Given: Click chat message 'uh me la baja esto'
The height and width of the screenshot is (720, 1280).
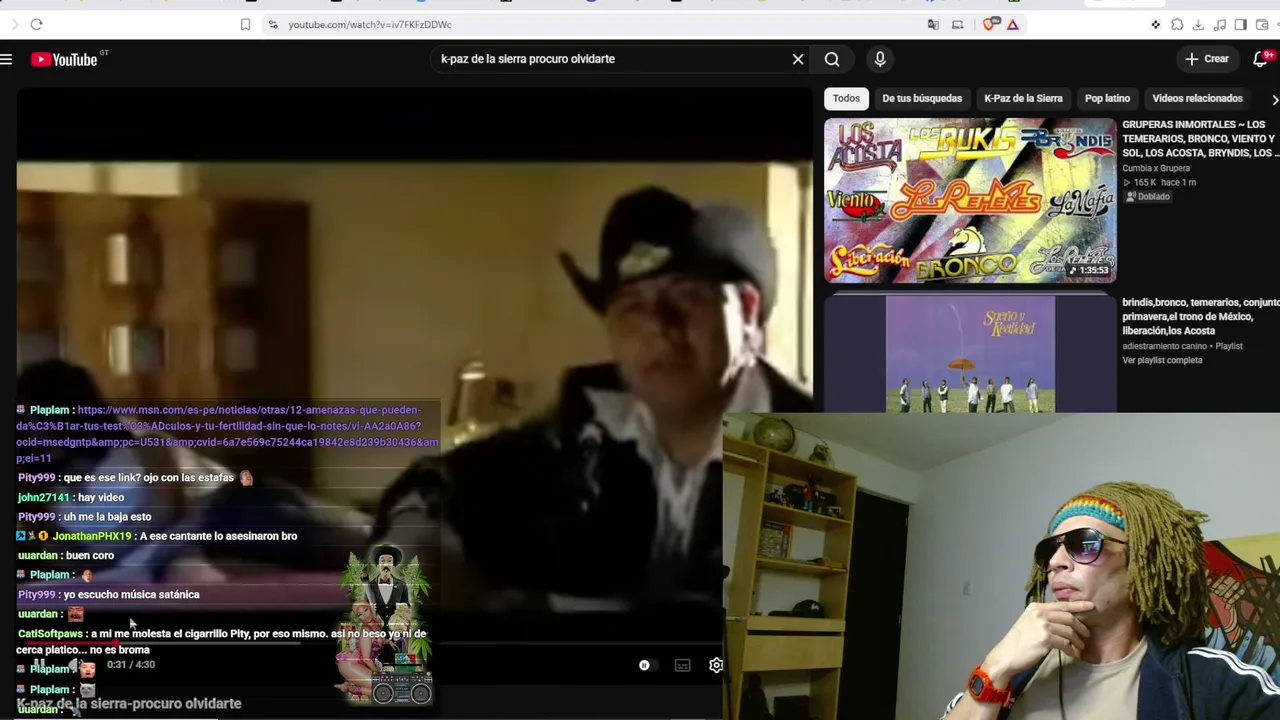Looking at the screenshot, I should pyautogui.click(x=107, y=517).
